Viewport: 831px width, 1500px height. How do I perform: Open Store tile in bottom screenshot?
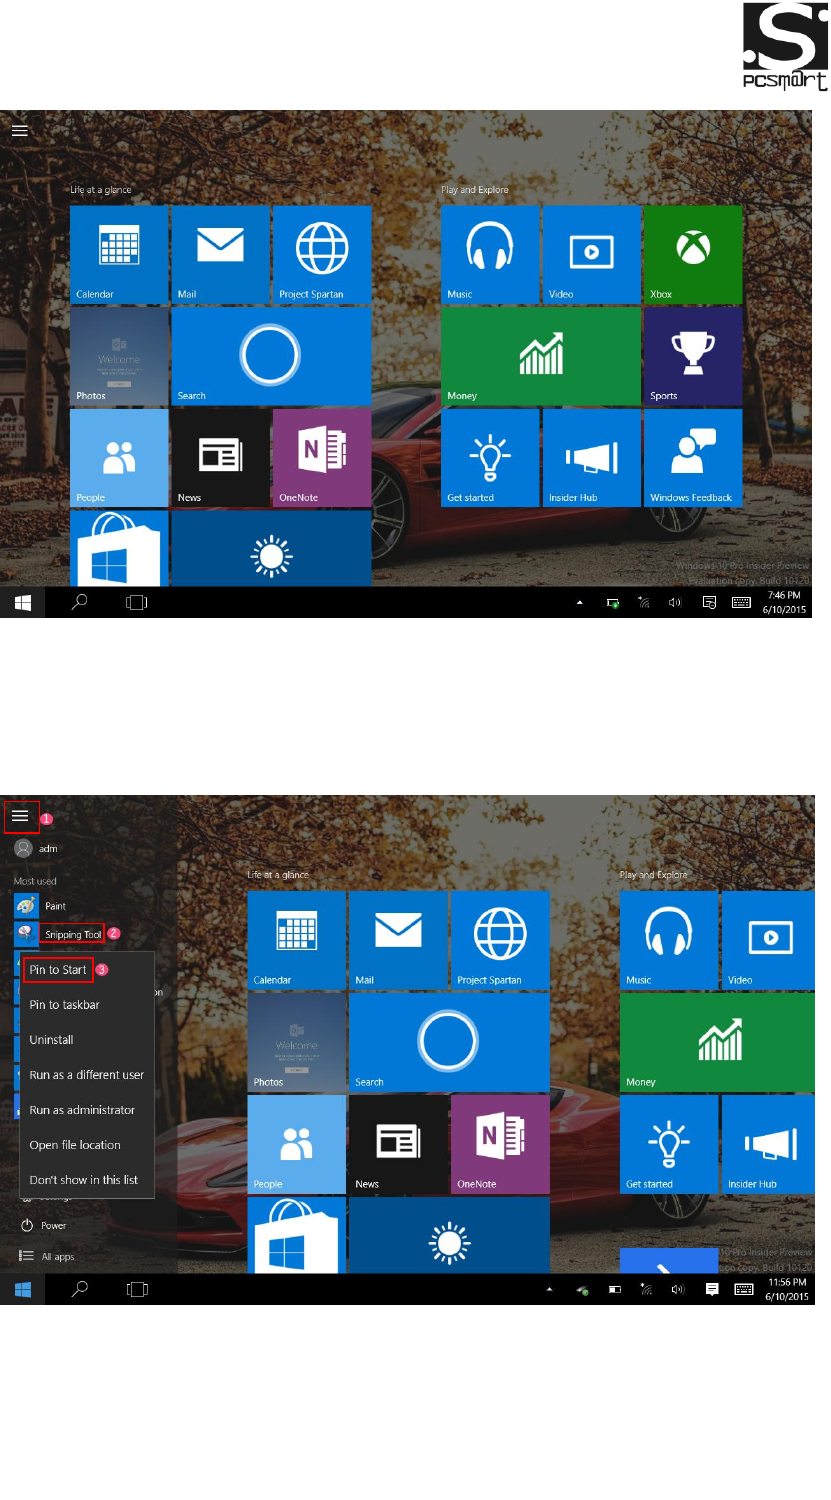tap(297, 1235)
